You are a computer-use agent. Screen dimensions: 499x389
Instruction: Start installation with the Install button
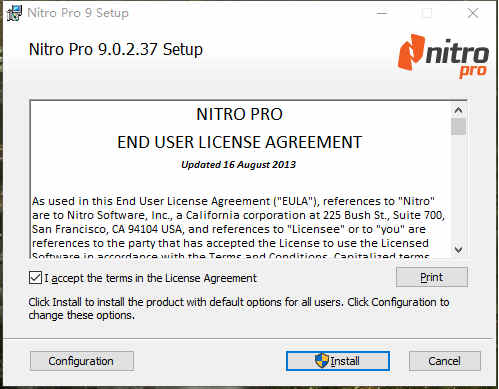pos(338,361)
